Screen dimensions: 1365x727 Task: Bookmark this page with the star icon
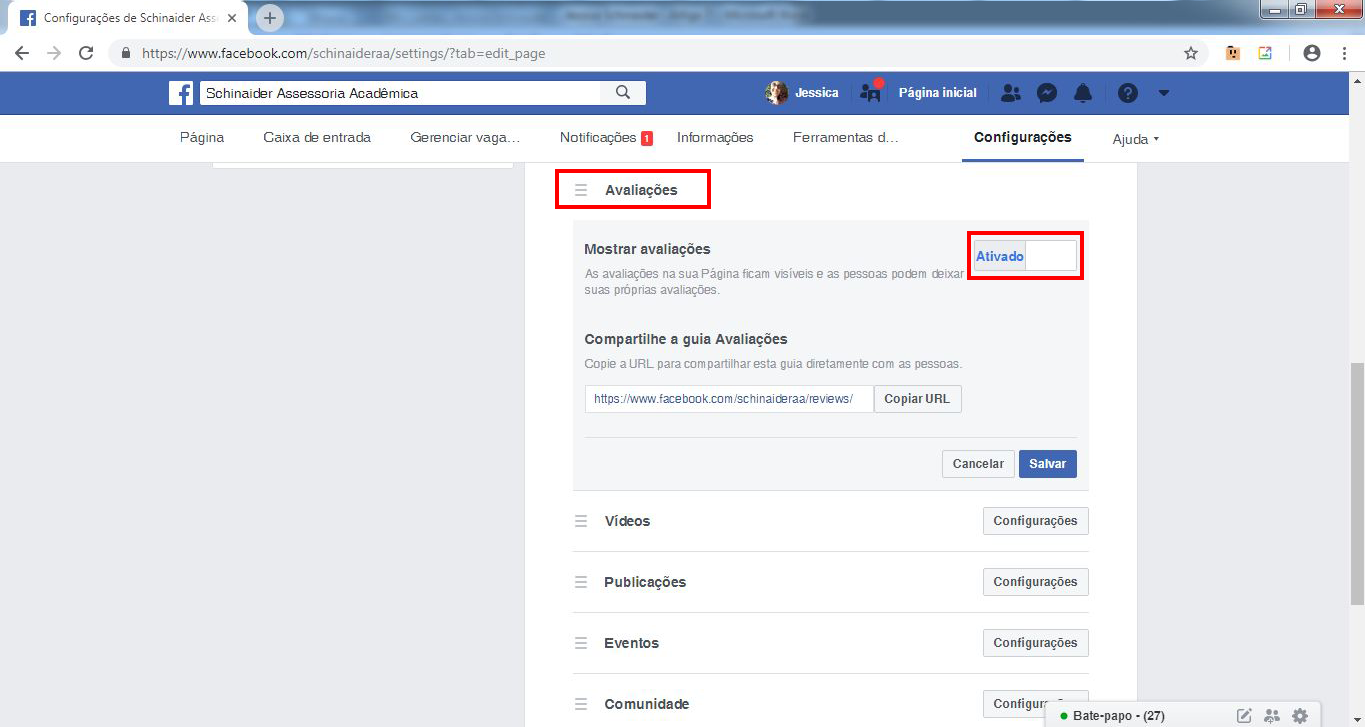[1191, 53]
